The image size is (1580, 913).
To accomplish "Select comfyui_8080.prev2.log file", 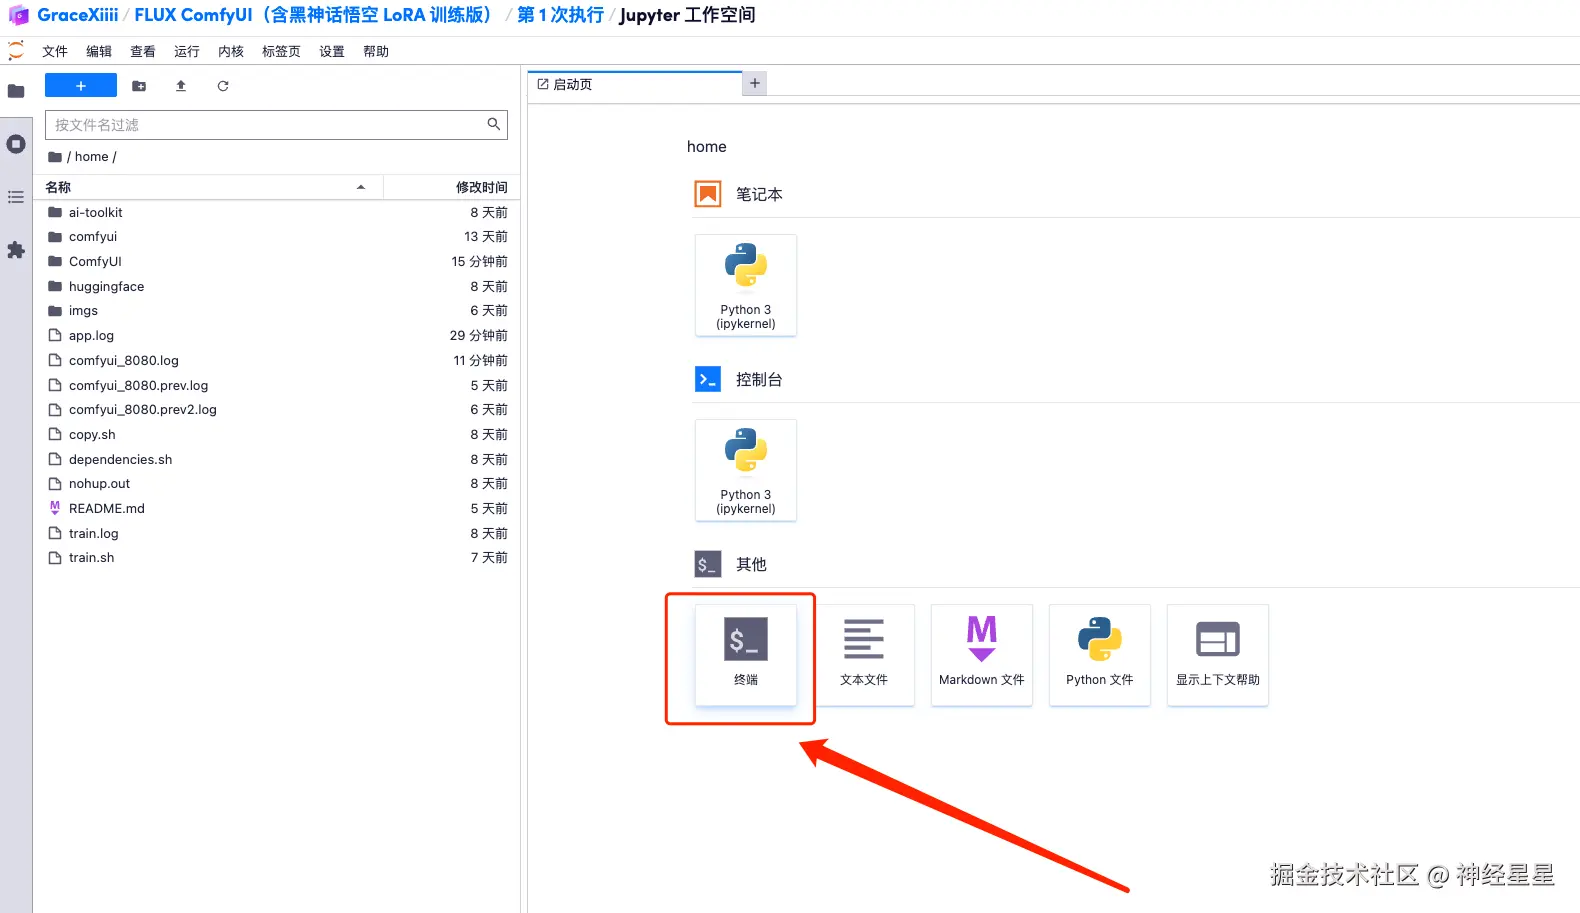I will [x=277, y=410].
